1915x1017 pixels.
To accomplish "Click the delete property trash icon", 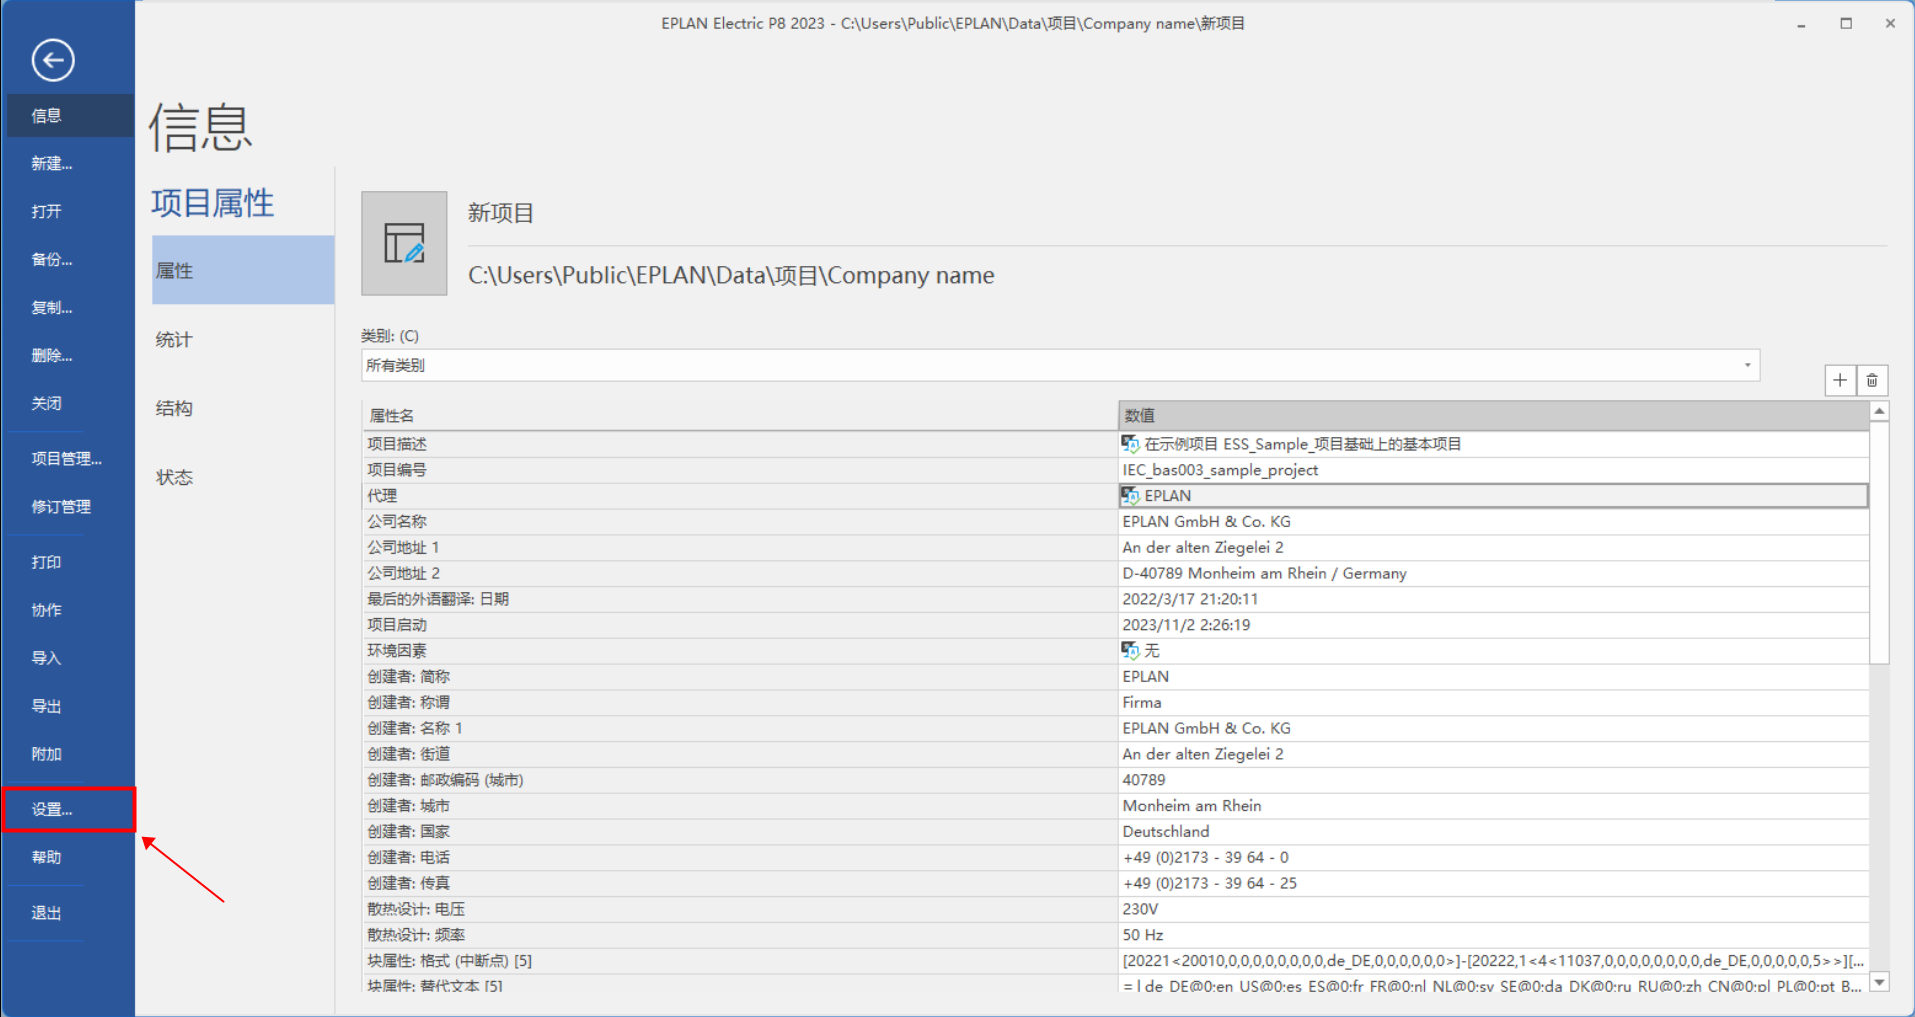I will click(x=1872, y=380).
